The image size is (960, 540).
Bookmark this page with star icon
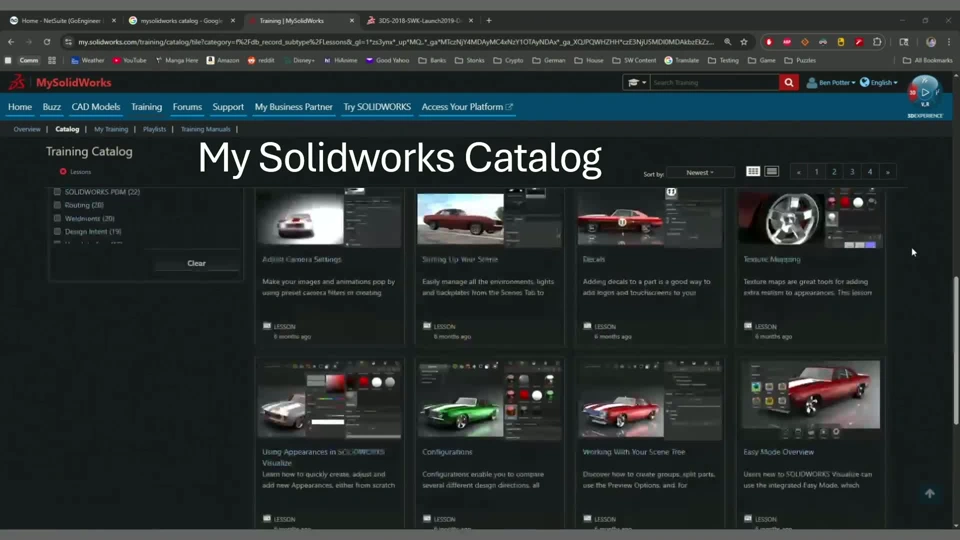coord(744,42)
